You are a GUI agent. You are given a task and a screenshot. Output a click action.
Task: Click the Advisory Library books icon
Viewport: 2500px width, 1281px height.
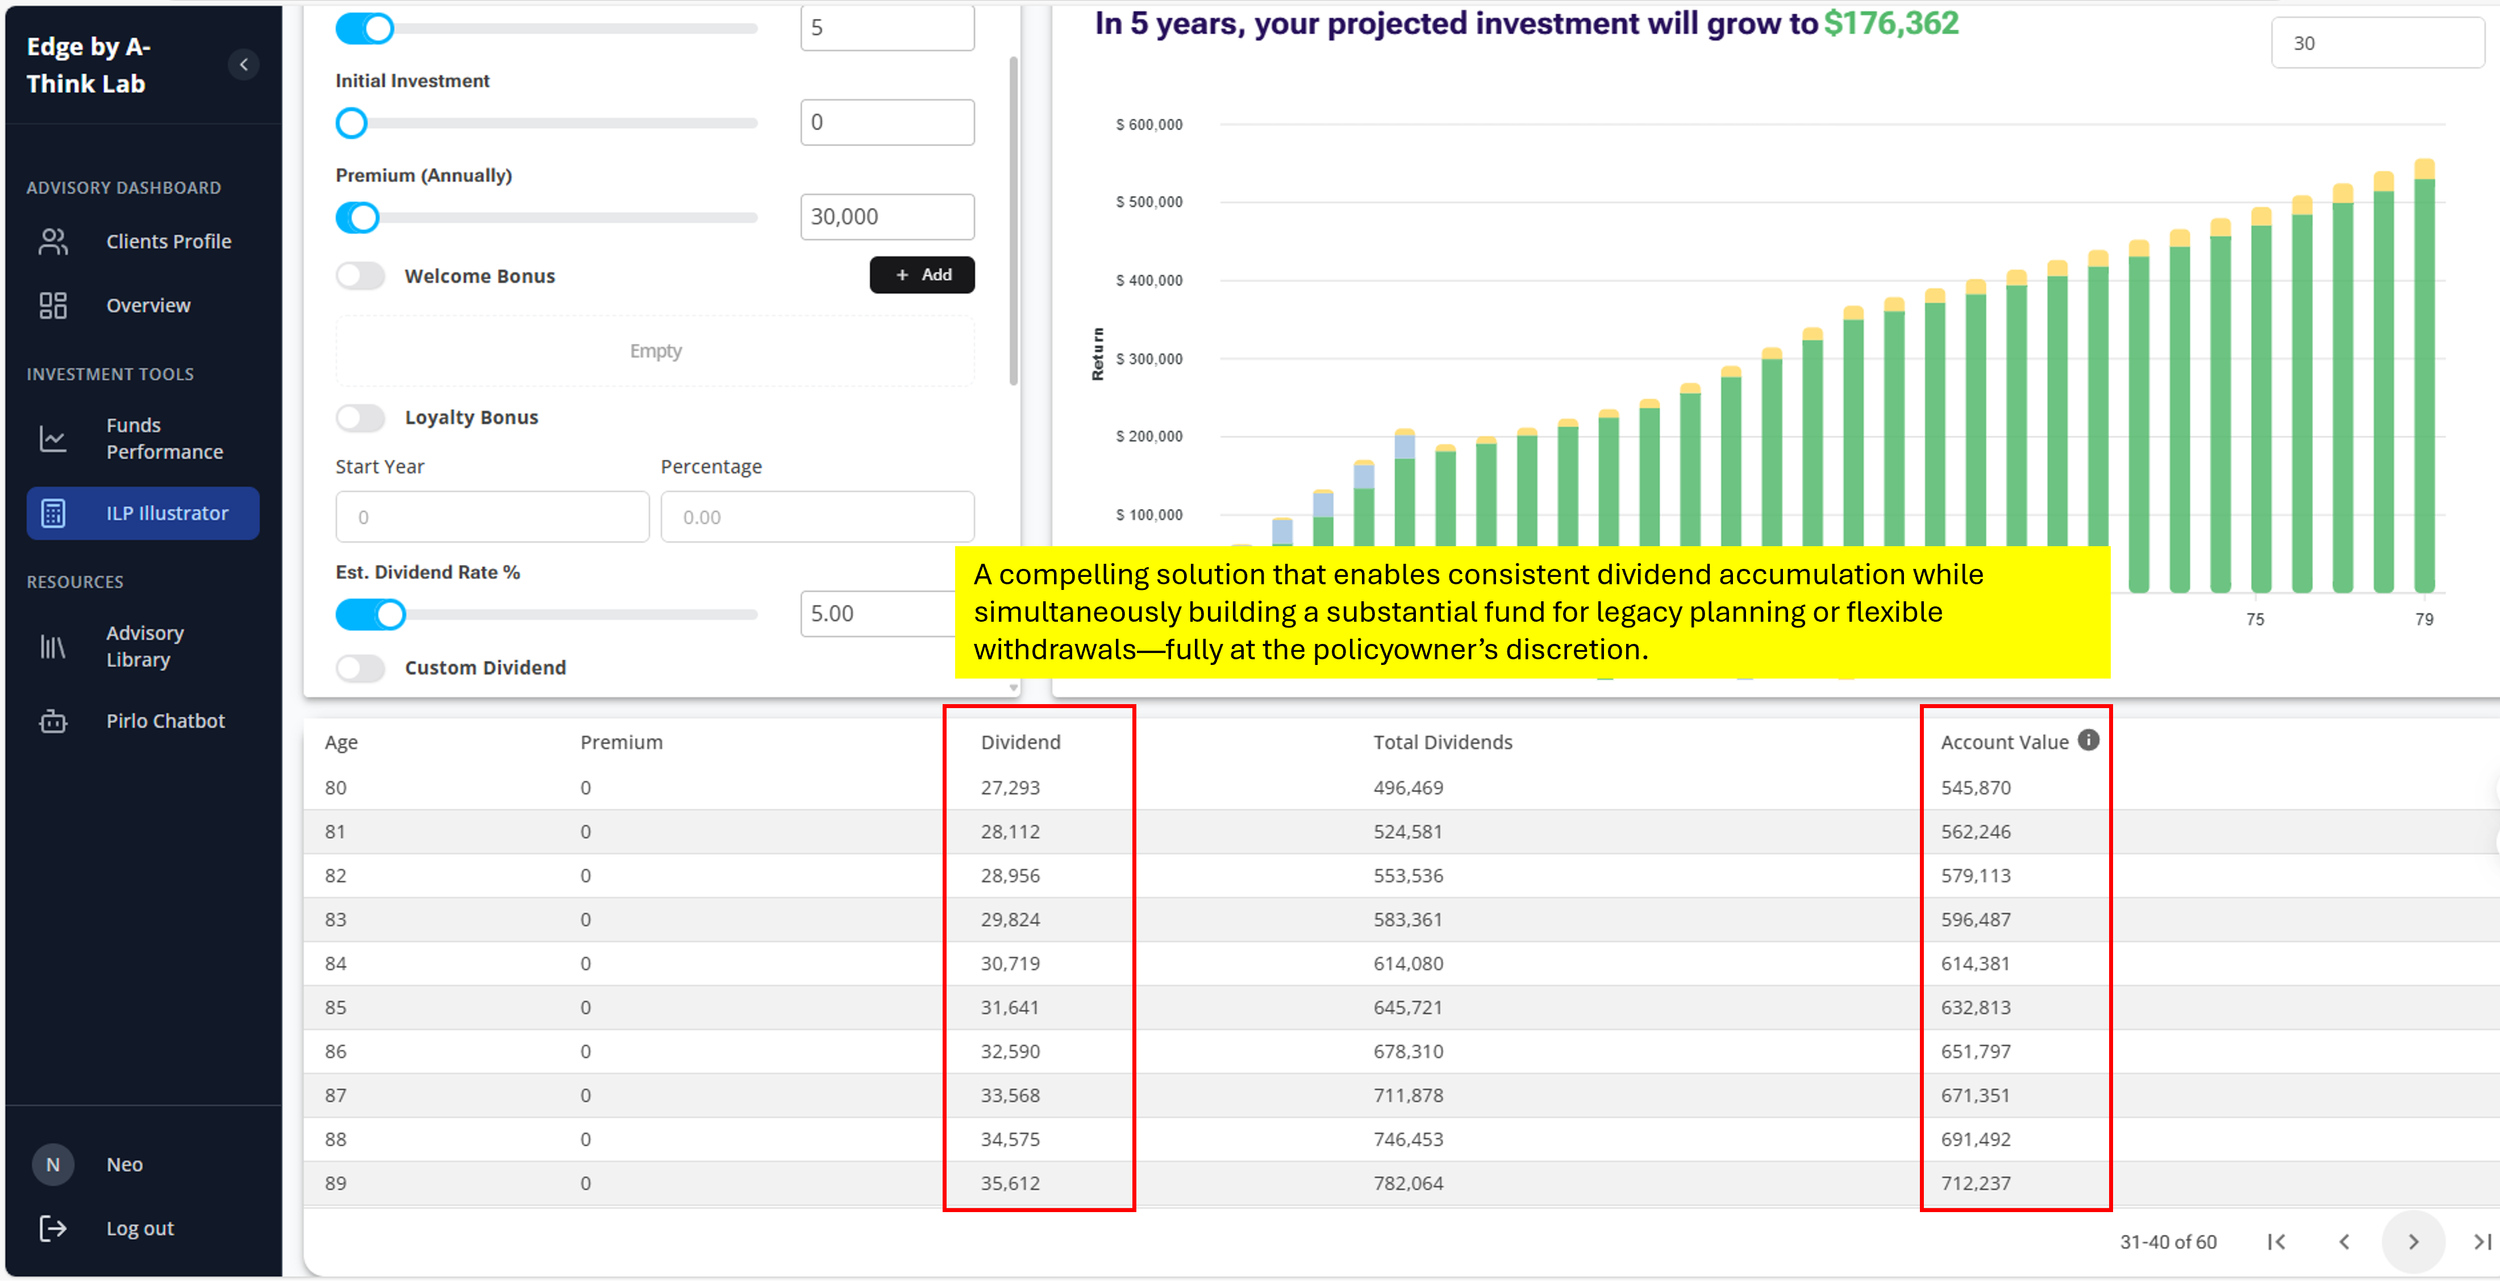53,646
